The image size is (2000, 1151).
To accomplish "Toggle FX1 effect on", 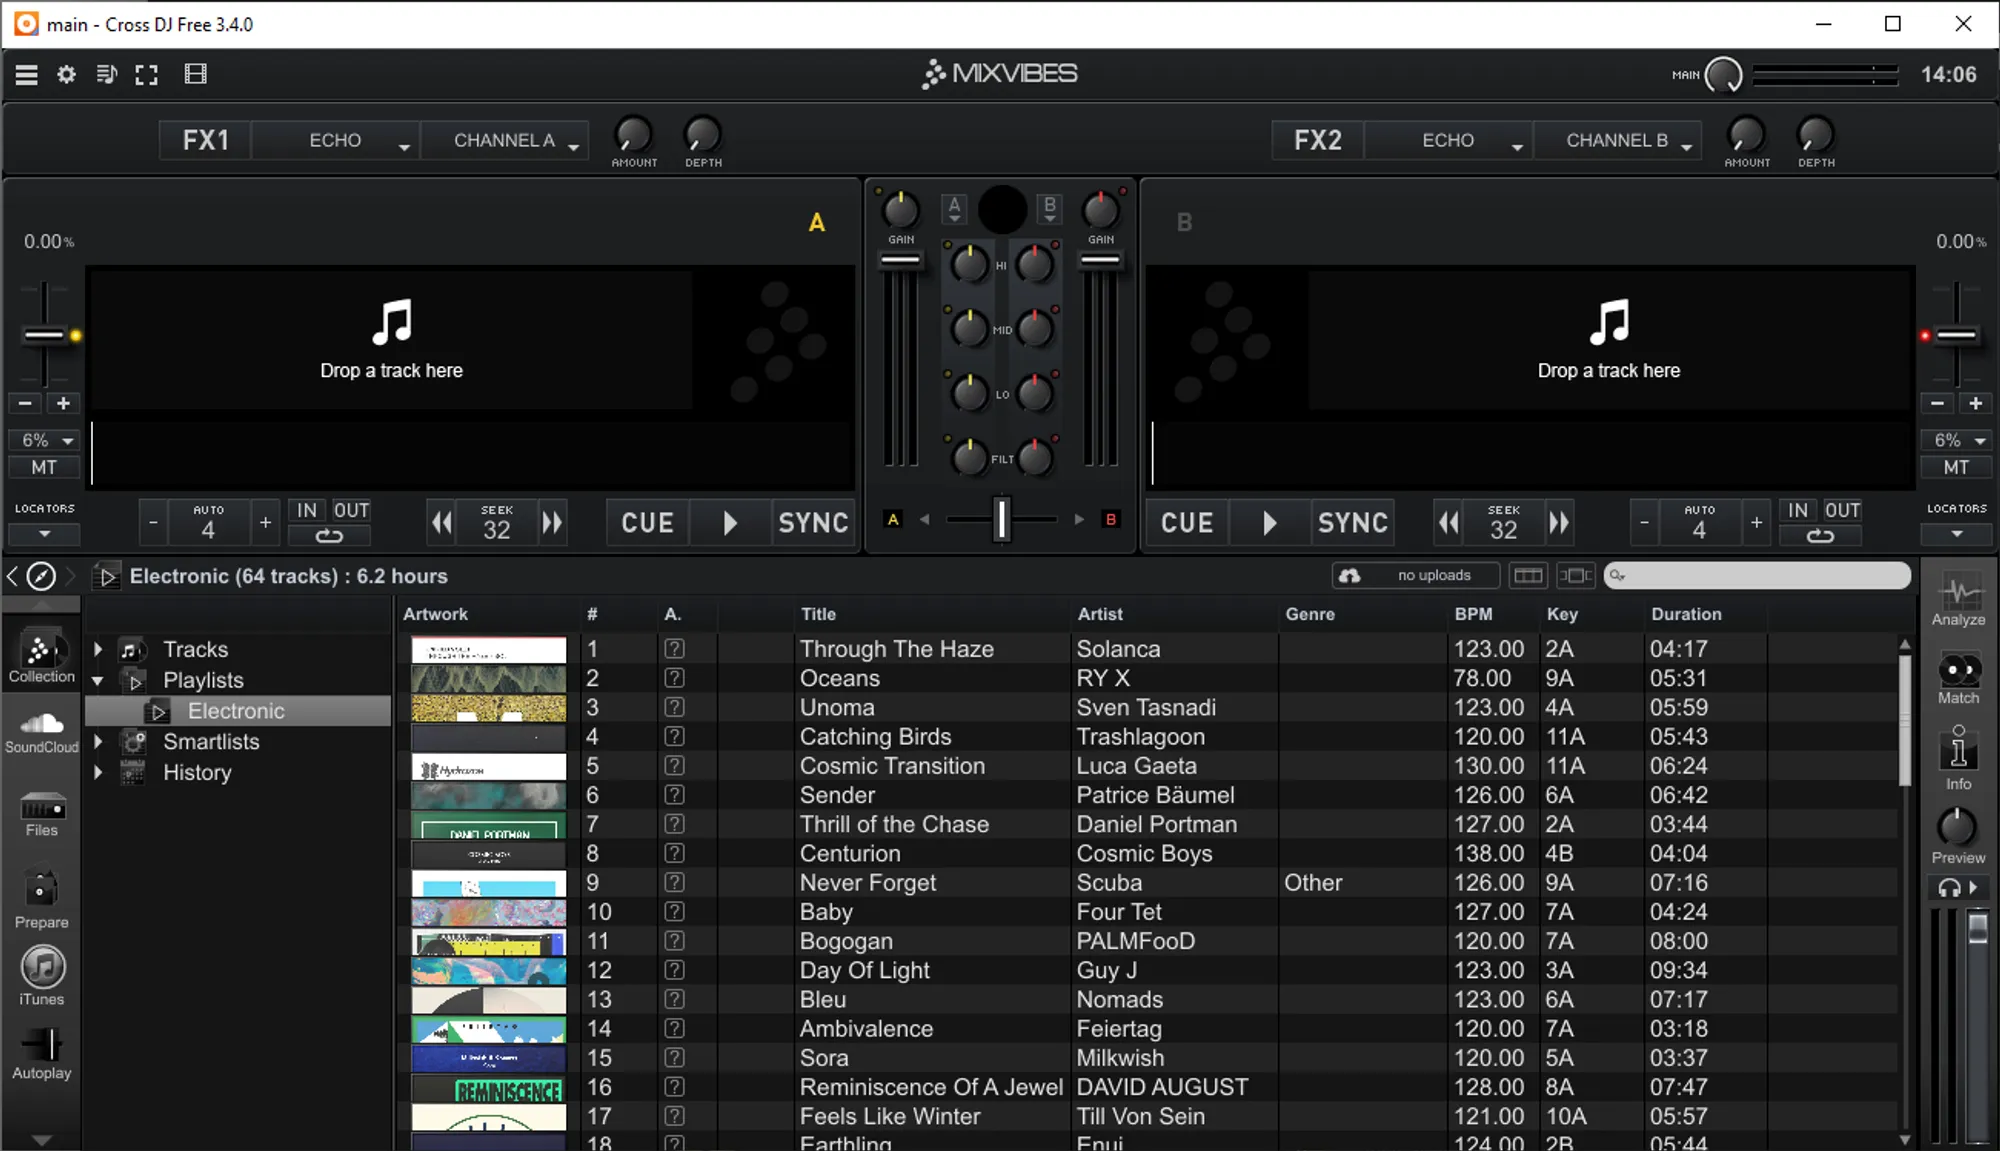I will click(x=205, y=140).
